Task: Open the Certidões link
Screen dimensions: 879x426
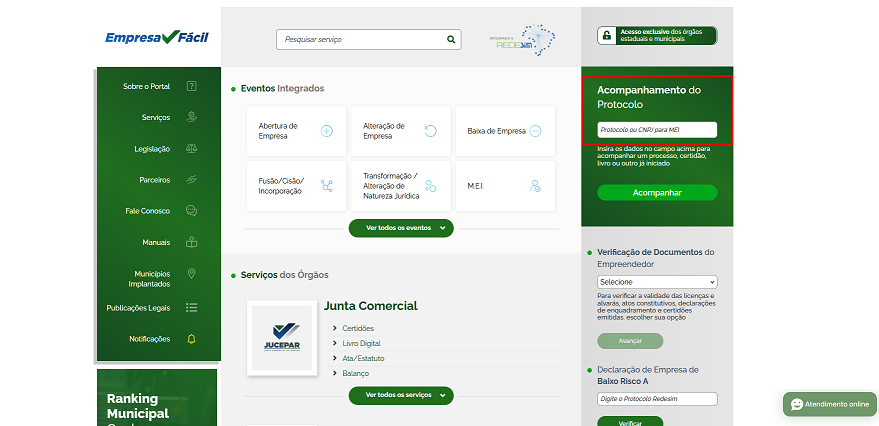Action: pos(358,328)
